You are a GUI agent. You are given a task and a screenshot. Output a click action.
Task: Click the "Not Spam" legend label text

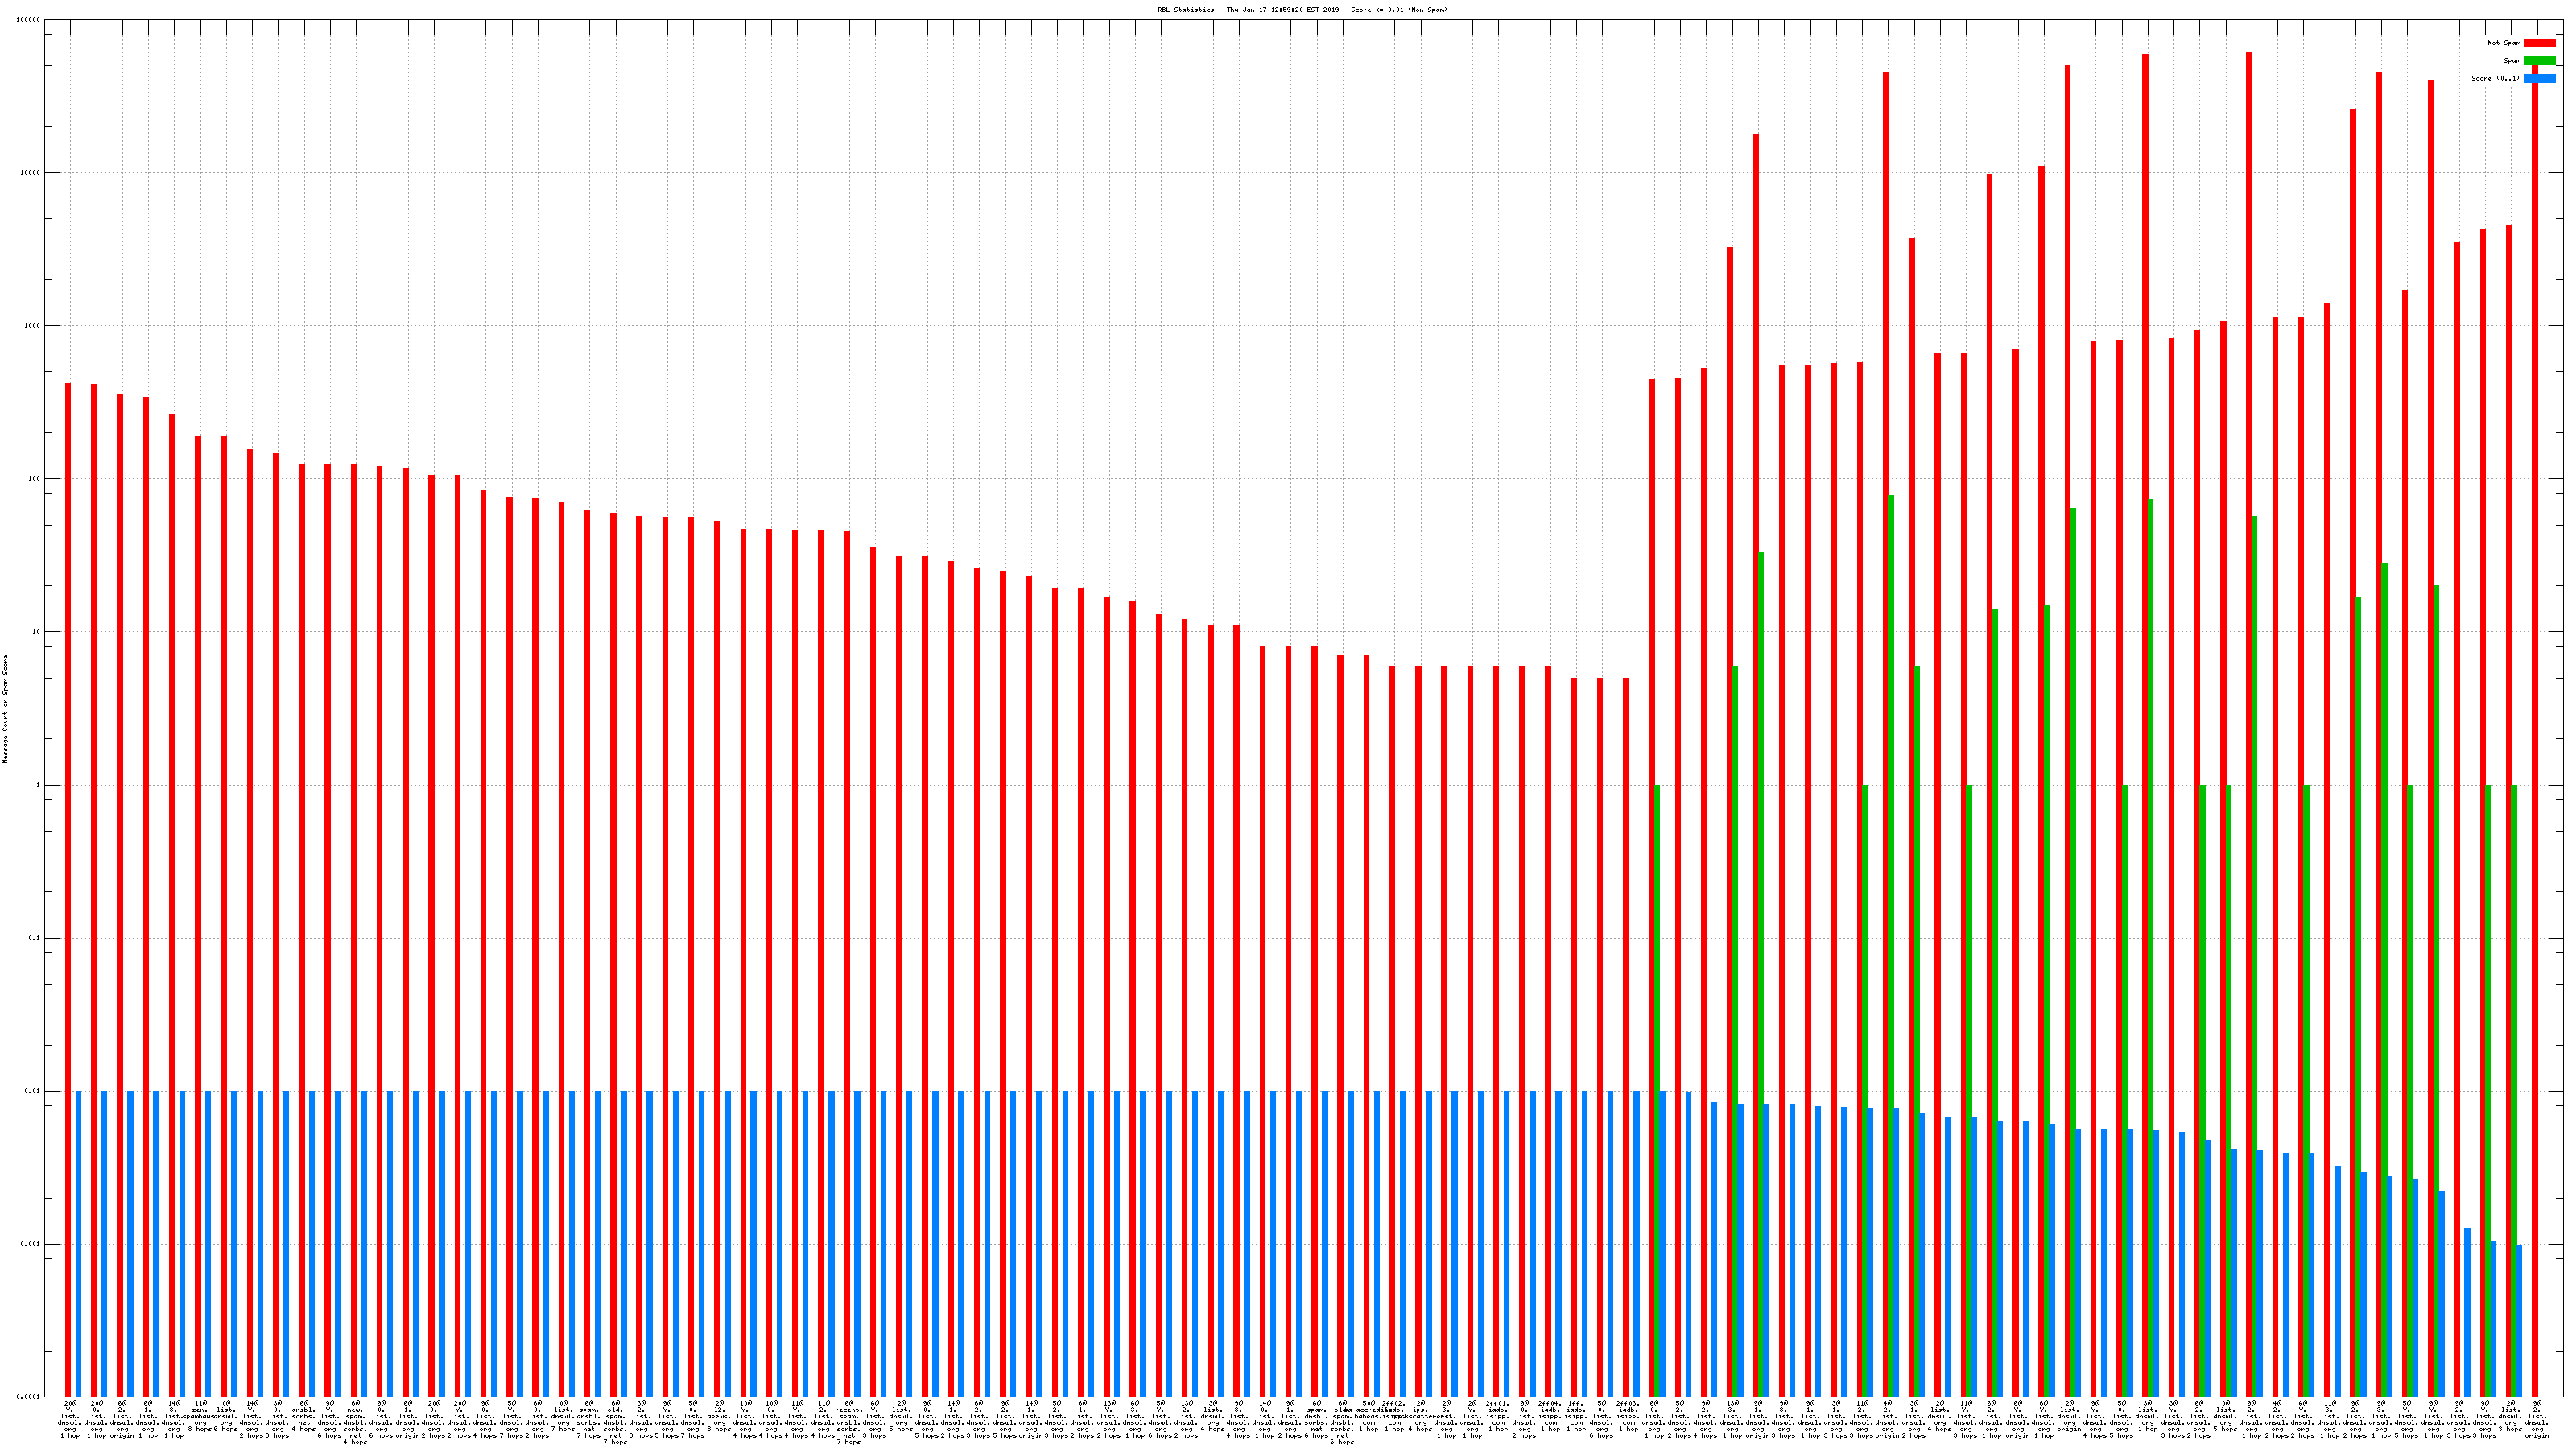tap(2504, 43)
